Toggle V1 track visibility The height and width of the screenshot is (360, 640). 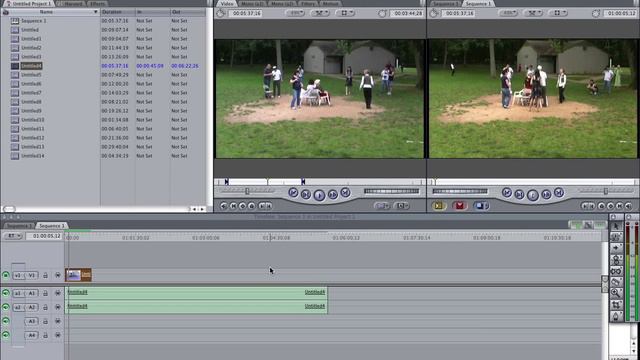point(6,276)
